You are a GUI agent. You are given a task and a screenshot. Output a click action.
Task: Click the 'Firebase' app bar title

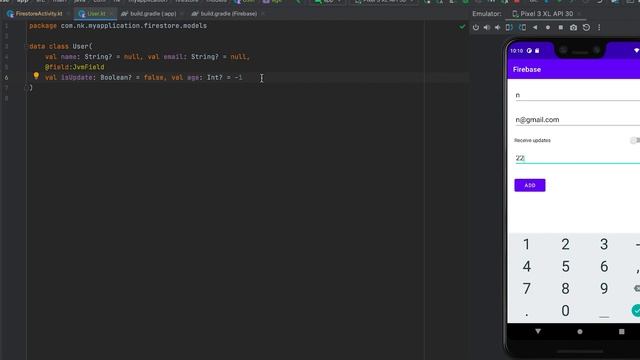[527, 69]
